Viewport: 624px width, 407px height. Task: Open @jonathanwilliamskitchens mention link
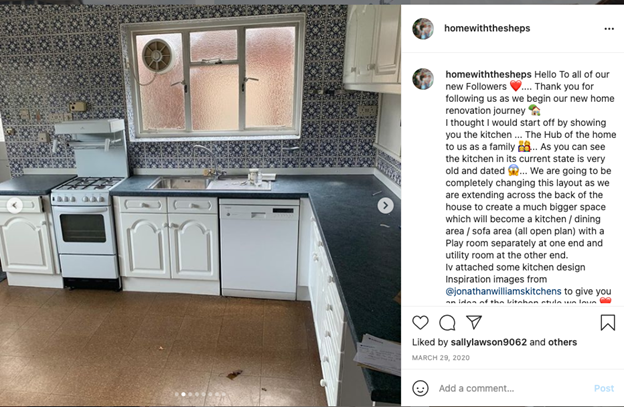(503, 291)
